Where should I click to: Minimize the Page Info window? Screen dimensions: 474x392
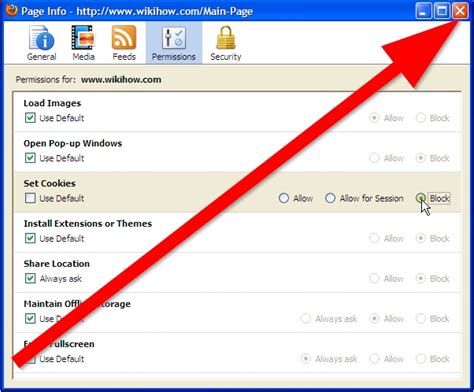(424, 11)
